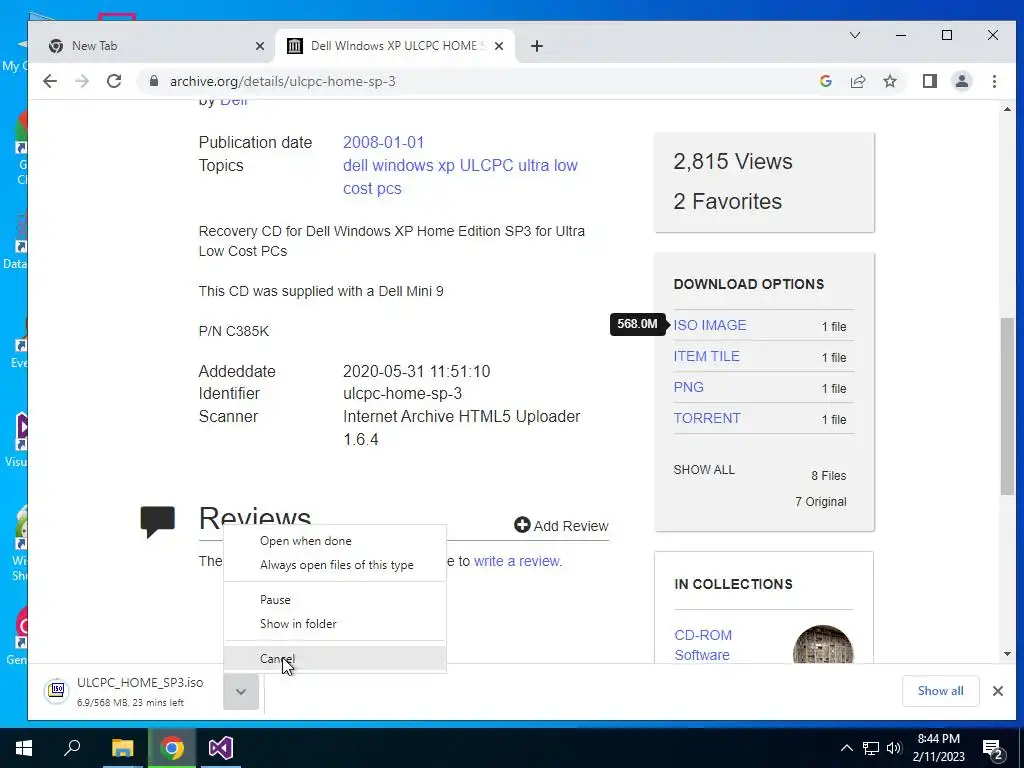
Task: Open the 2008-01-01 publication date link
Action: 383,142
